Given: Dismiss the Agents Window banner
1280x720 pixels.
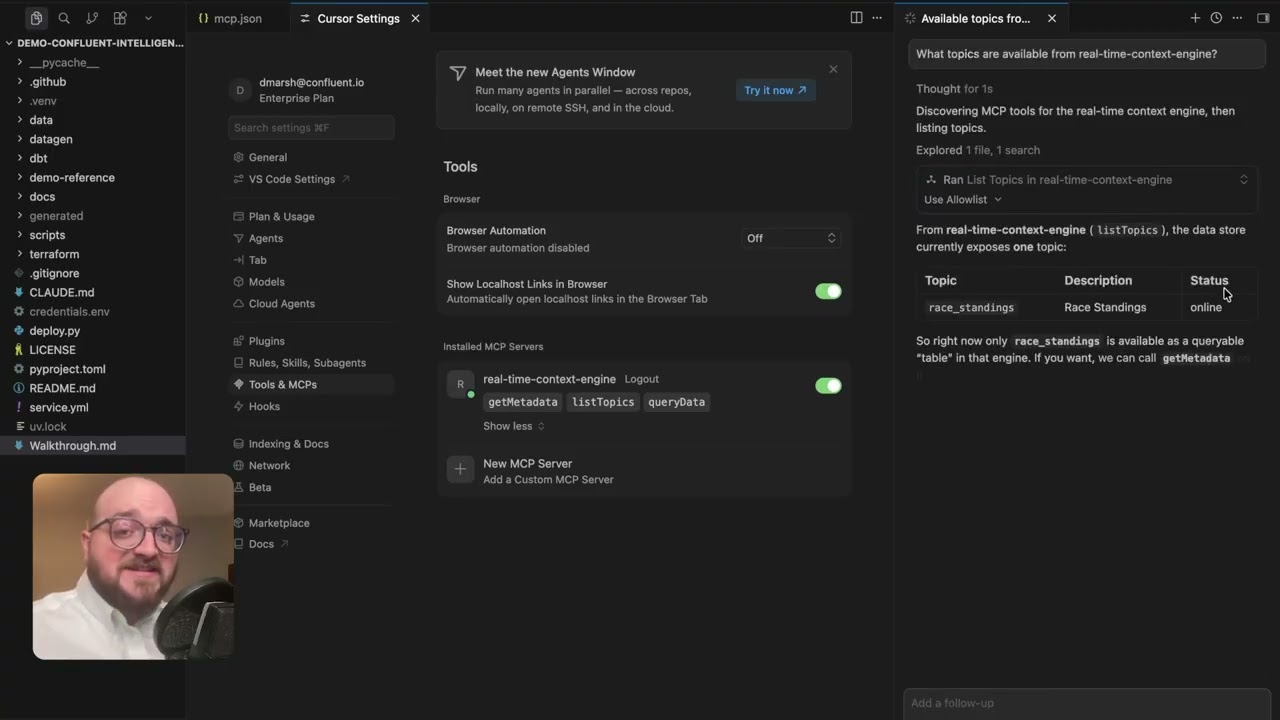Looking at the screenshot, I should 833,69.
